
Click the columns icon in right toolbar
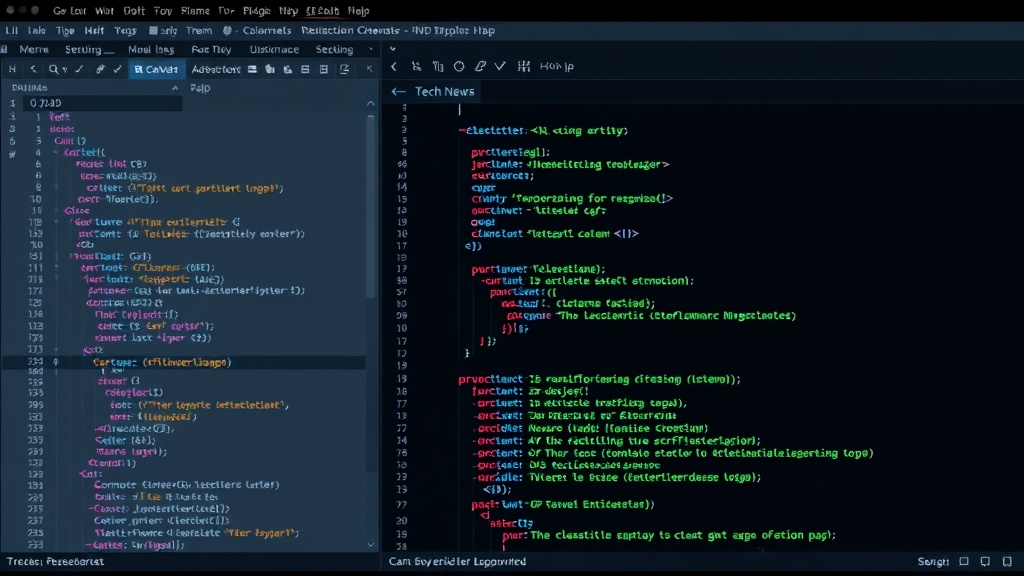[438, 66]
